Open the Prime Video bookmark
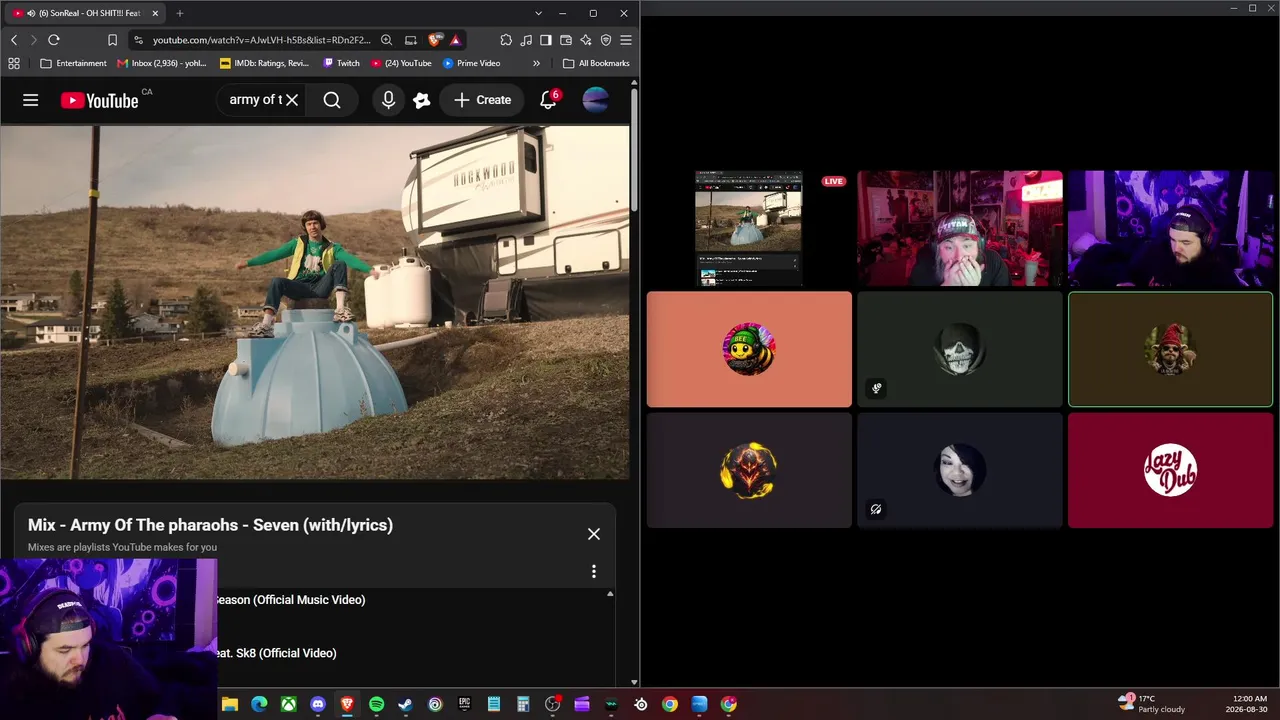1280x720 pixels. click(471, 63)
